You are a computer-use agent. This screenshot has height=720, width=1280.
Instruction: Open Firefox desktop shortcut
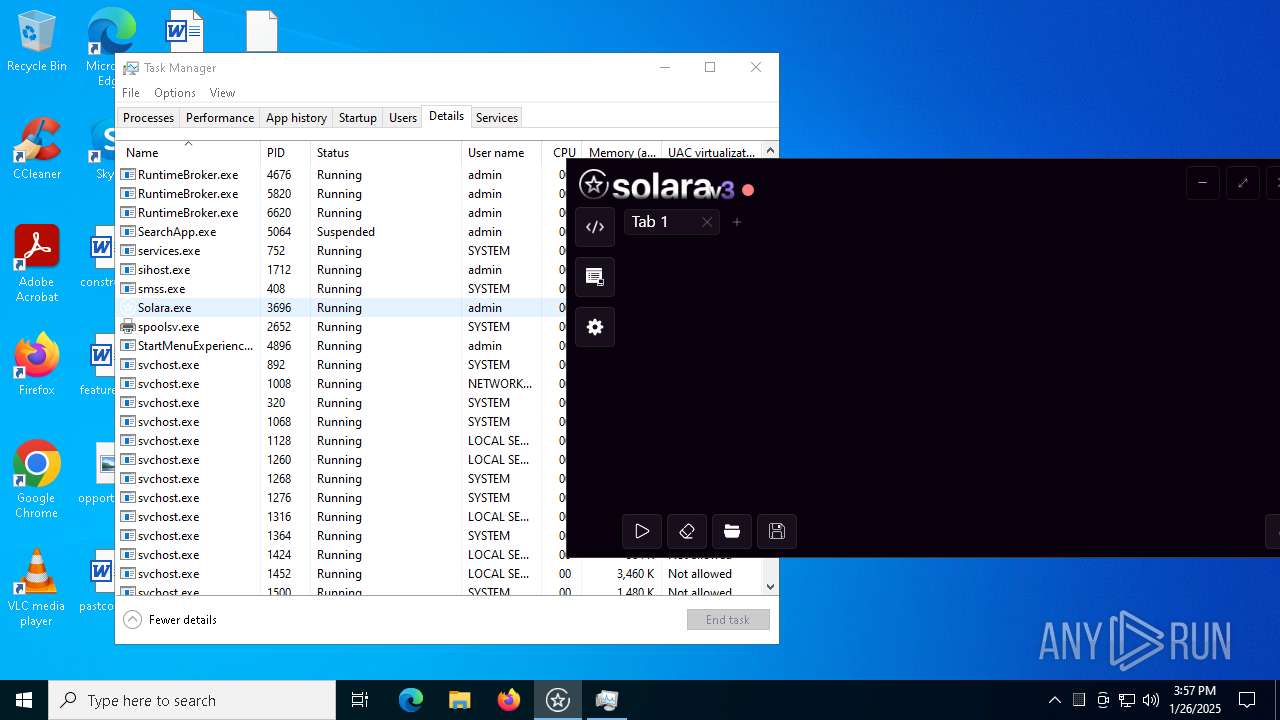click(x=37, y=365)
